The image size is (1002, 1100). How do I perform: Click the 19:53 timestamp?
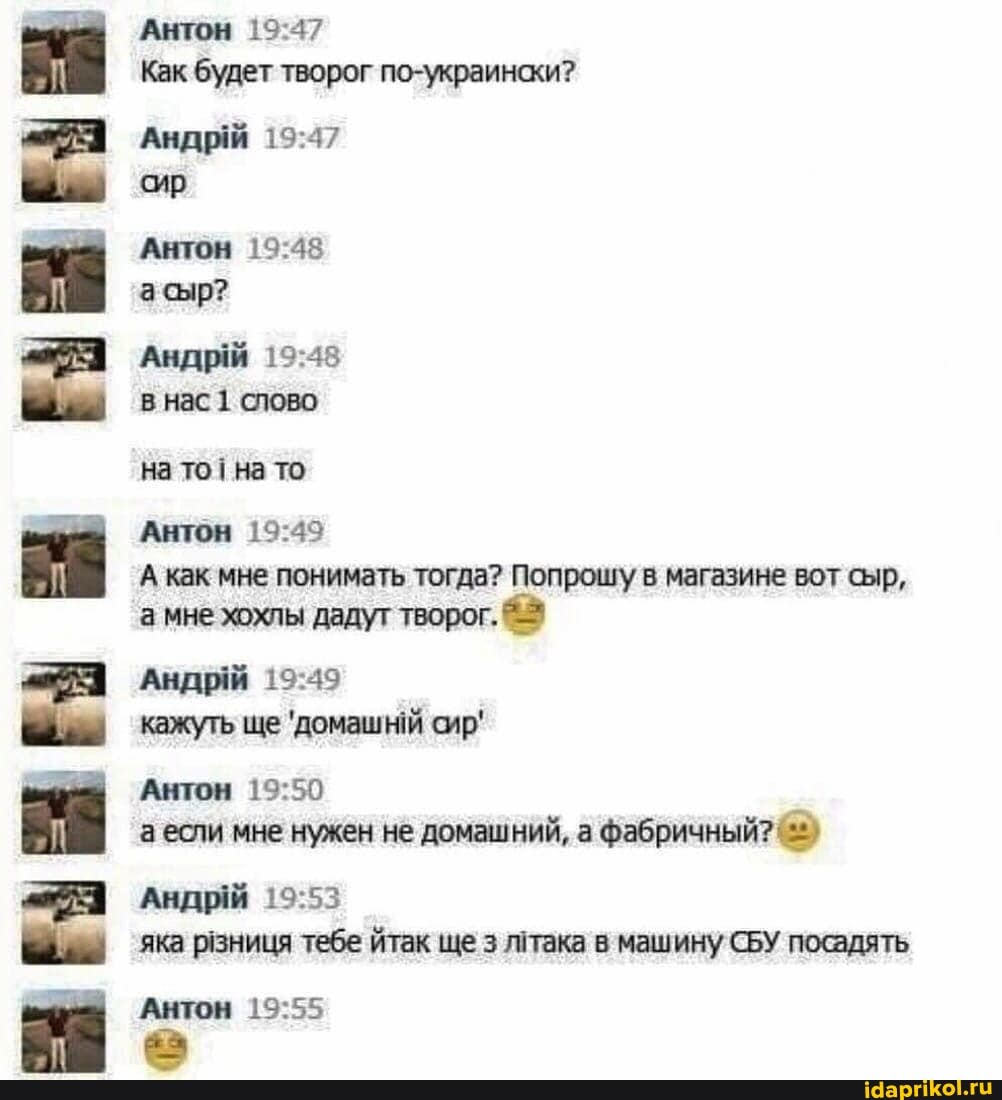[302, 899]
